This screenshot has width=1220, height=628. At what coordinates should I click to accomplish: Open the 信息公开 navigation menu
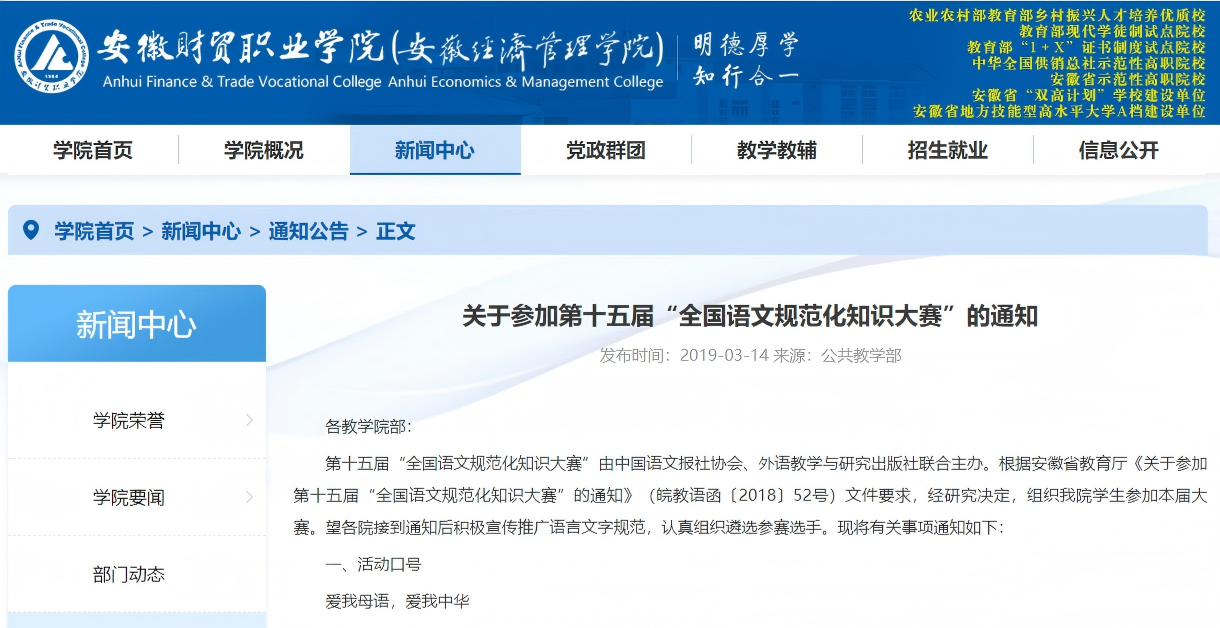pos(1119,150)
